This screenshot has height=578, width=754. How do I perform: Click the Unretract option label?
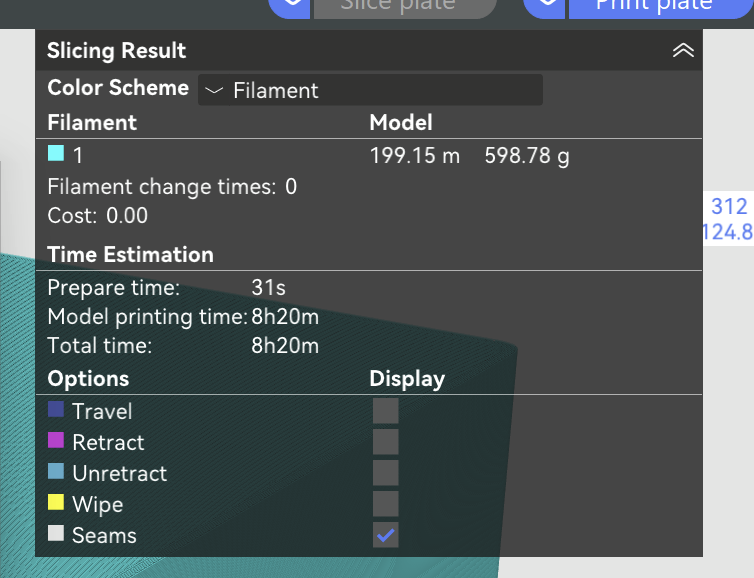pyautogui.click(x=119, y=474)
